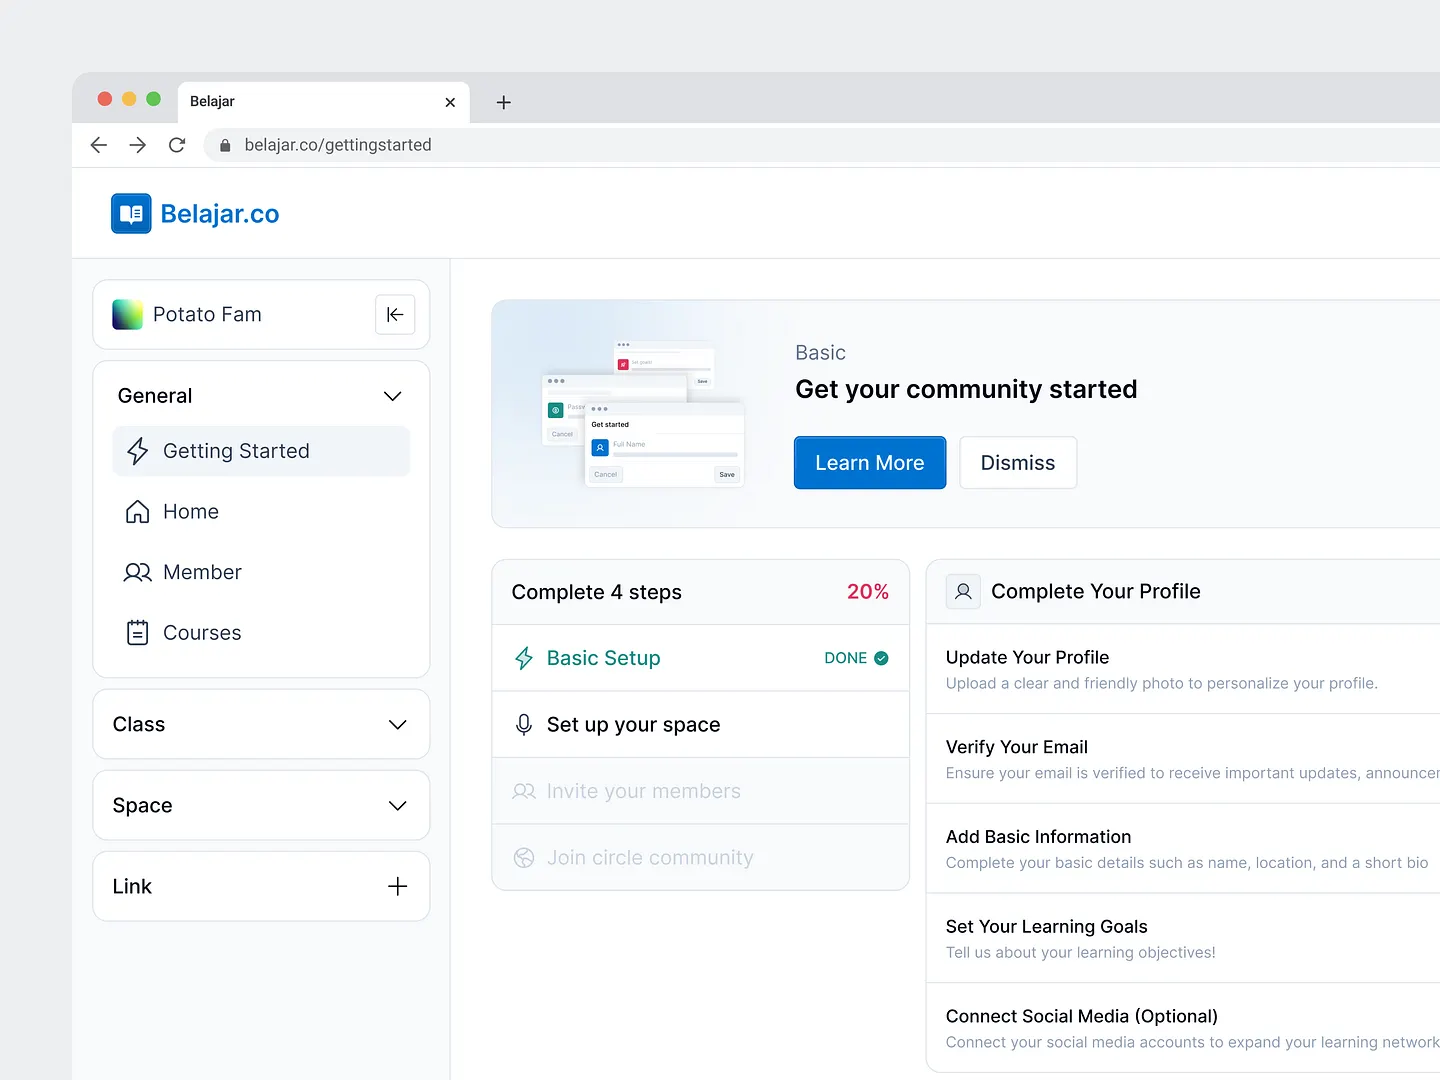Viewport: 1440px width, 1080px height.
Task: Click the browser forward arrow
Action: click(x=138, y=145)
